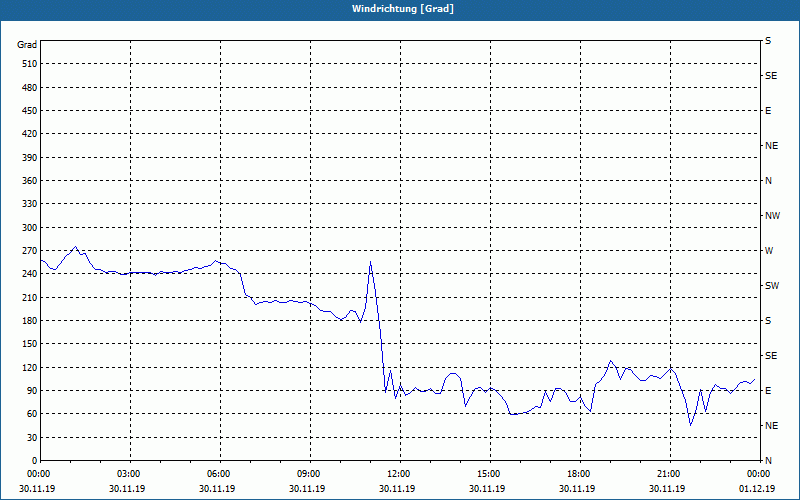The image size is (800, 500).
Task: Select the 390 value on the y-axis
Action: 30,158
